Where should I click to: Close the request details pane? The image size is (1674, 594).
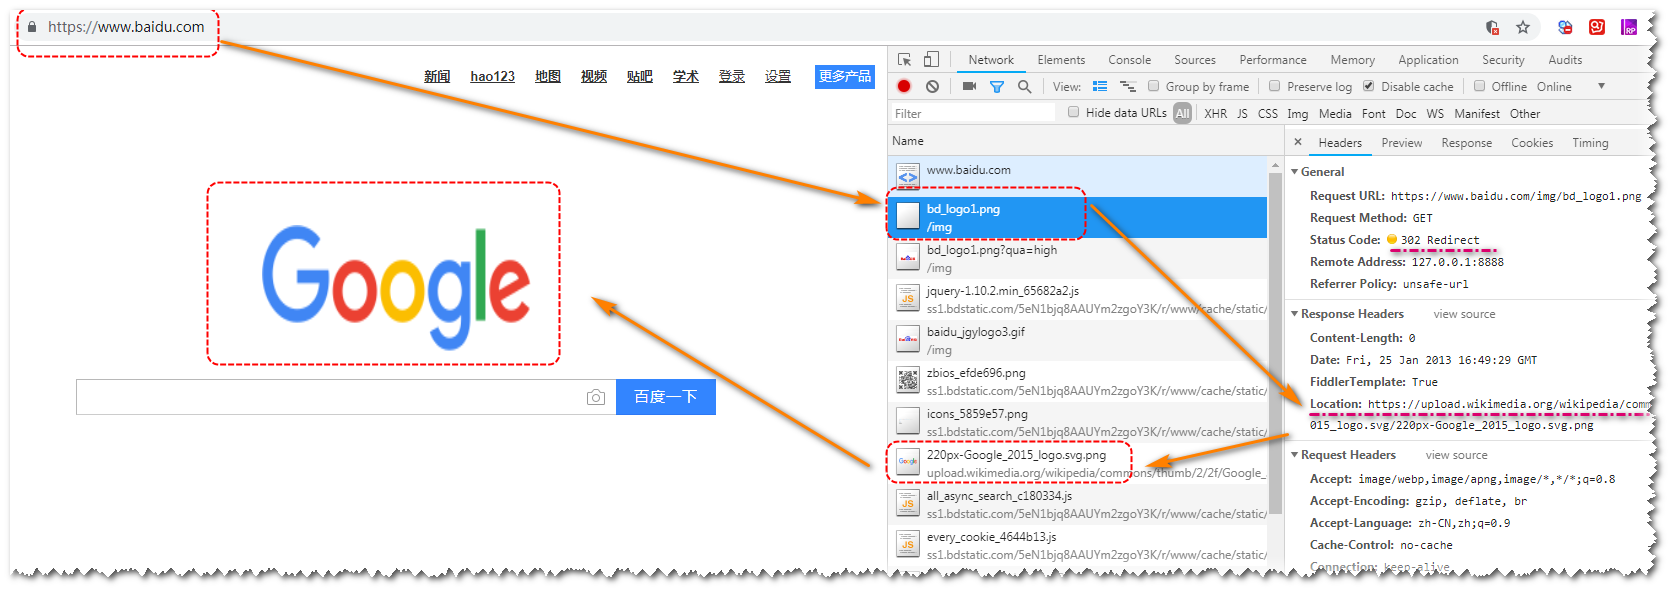tap(1298, 142)
